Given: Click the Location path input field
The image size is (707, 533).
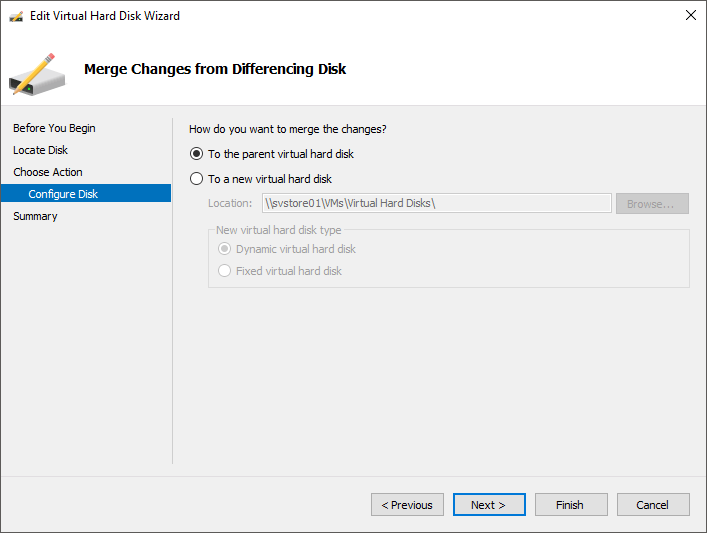Looking at the screenshot, I should click(x=436, y=203).
